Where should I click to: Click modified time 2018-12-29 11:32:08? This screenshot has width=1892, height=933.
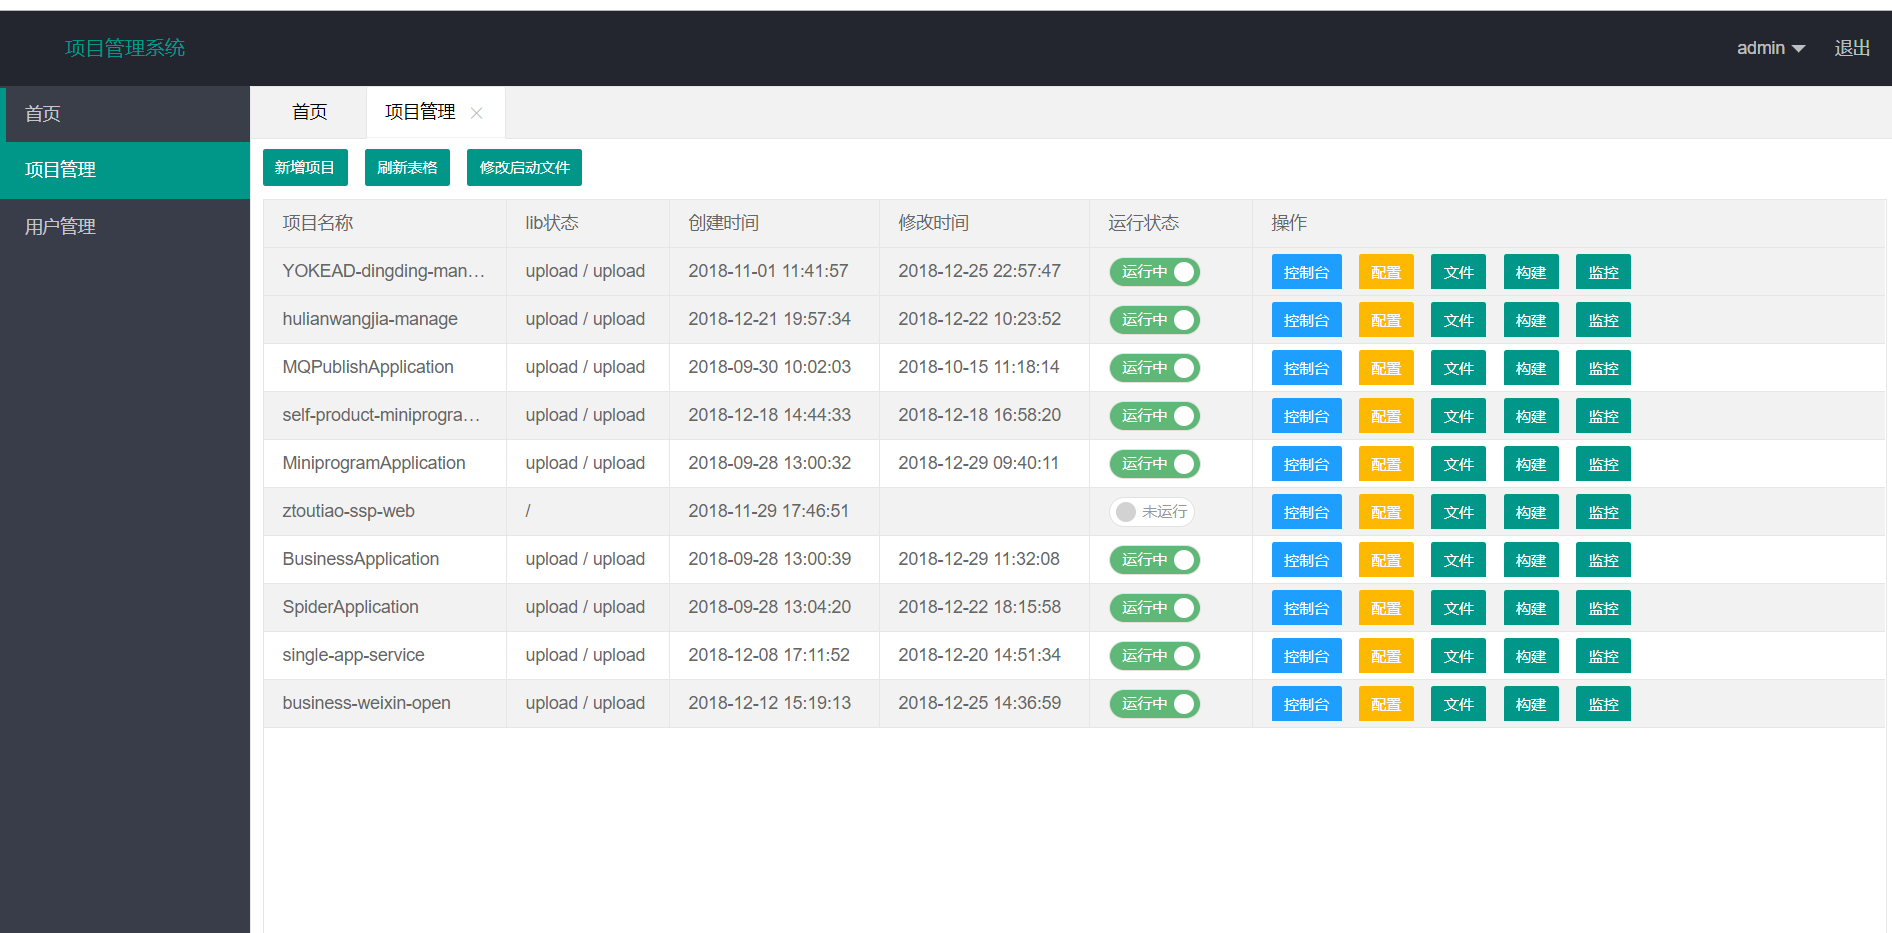pos(979,559)
